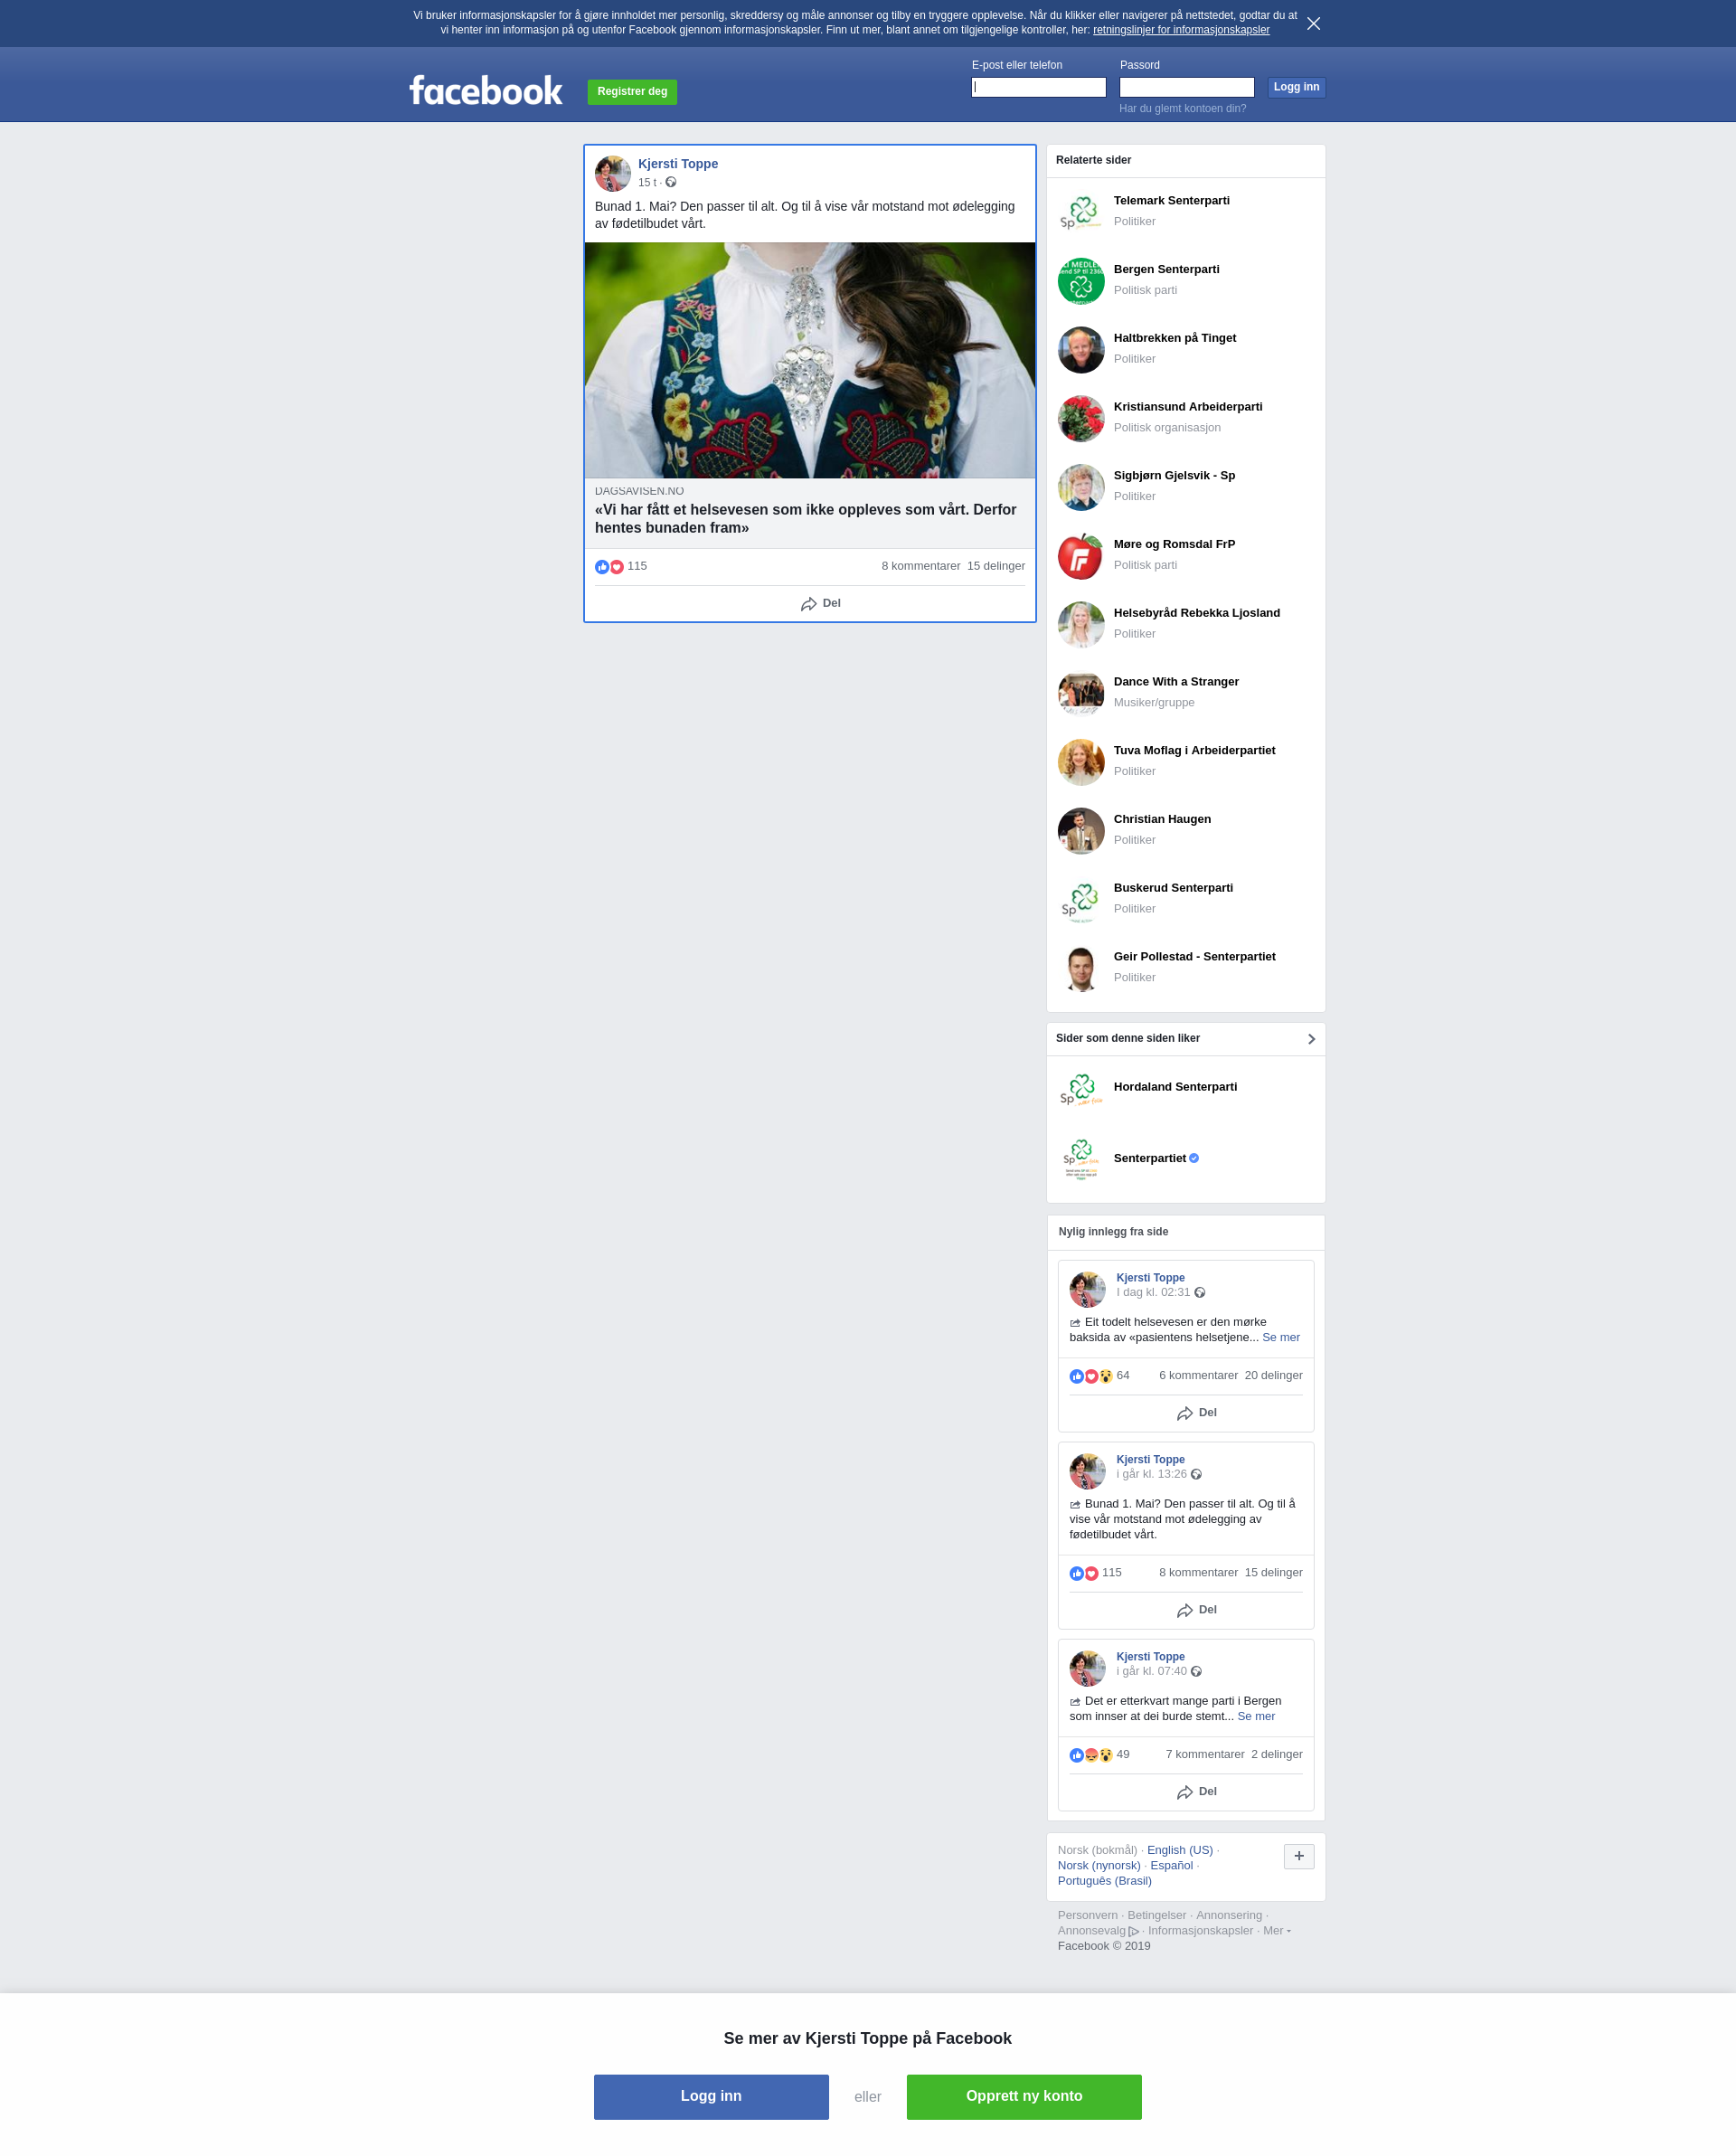Viewport: 1736px width, 2156px height.
Task: Open Annonsevalg footer link
Action: (x=1098, y=1931)
